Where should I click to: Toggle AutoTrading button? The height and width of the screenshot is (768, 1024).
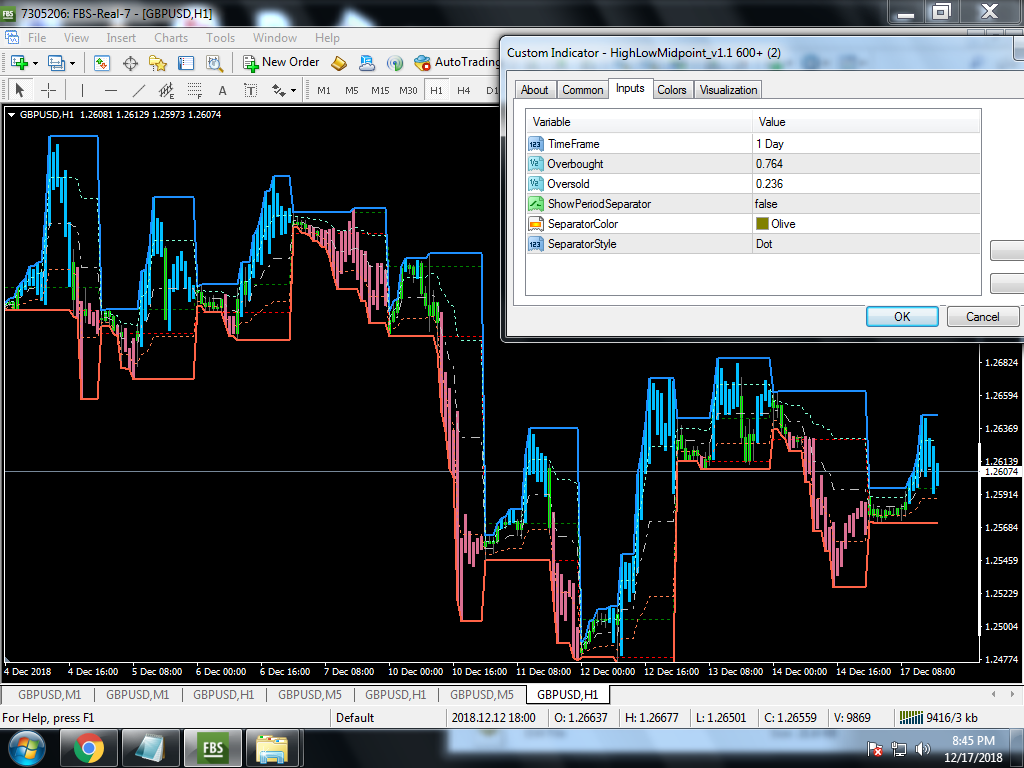coord(456,62)
